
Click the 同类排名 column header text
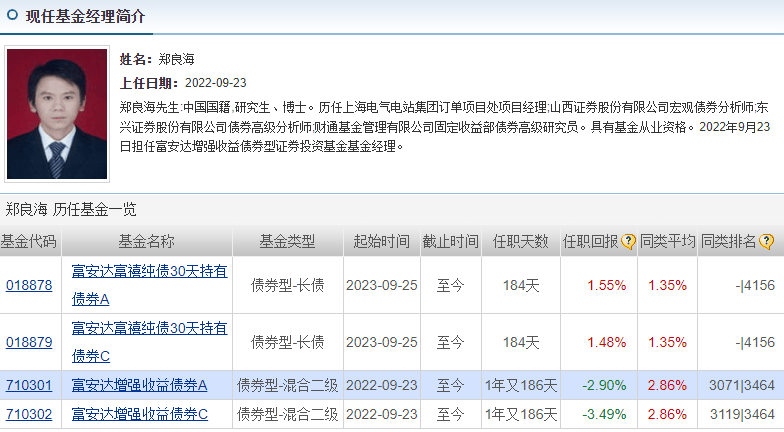click(728, 242)
